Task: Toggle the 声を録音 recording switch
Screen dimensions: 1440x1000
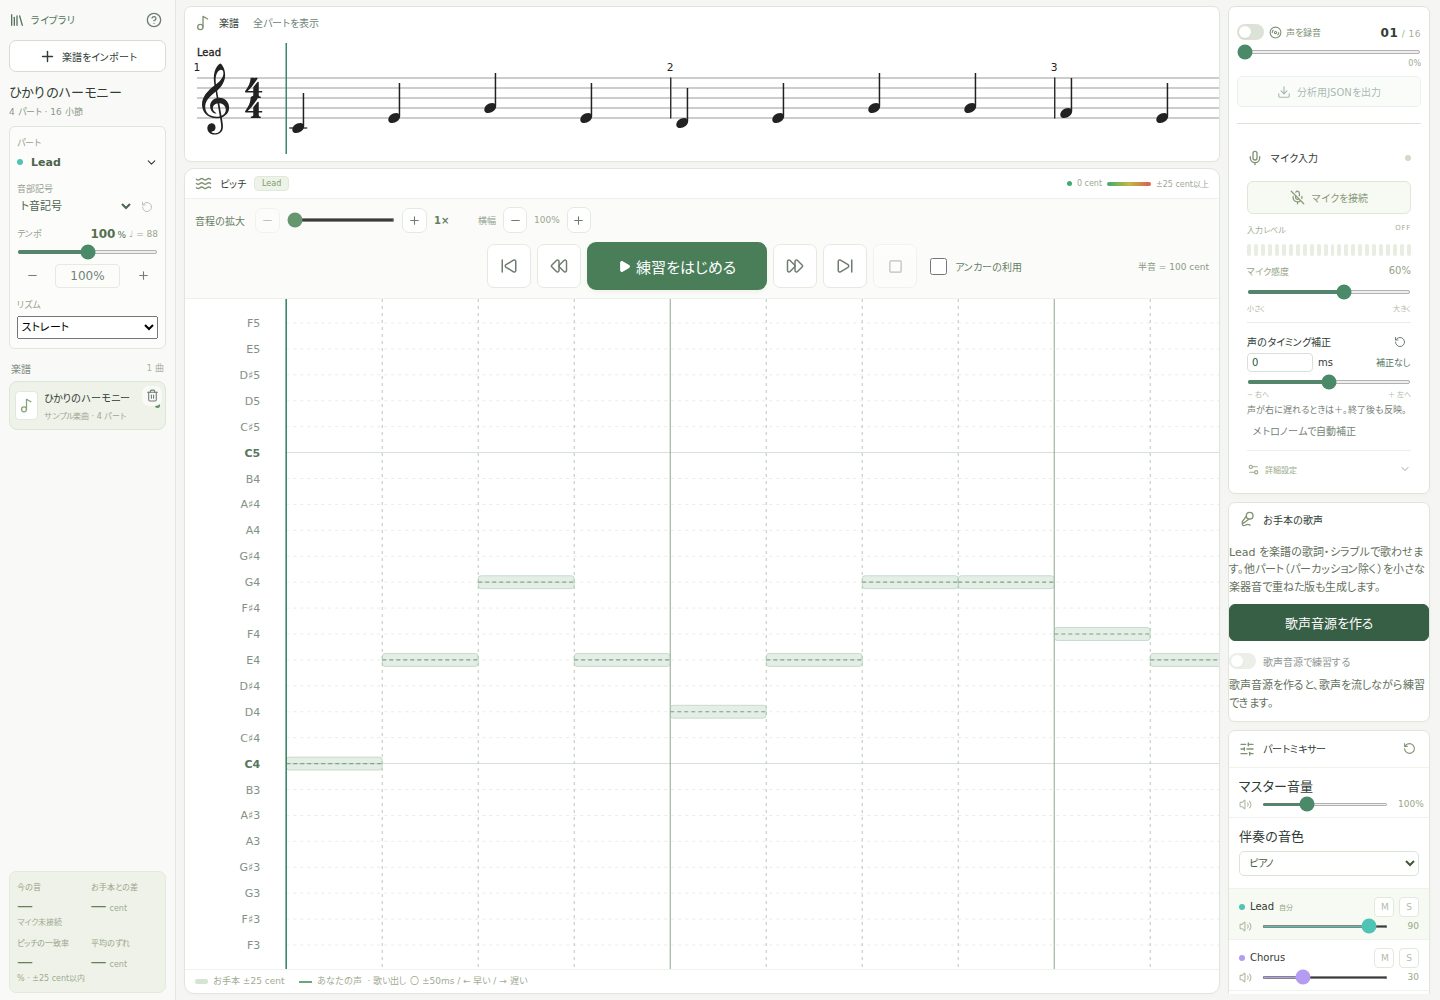Action: click(1250, 32)
